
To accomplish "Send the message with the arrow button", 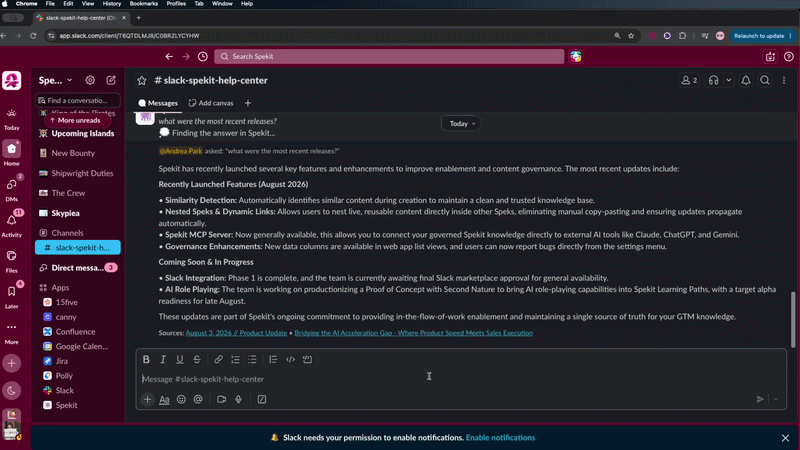I will tap(760, 399).
